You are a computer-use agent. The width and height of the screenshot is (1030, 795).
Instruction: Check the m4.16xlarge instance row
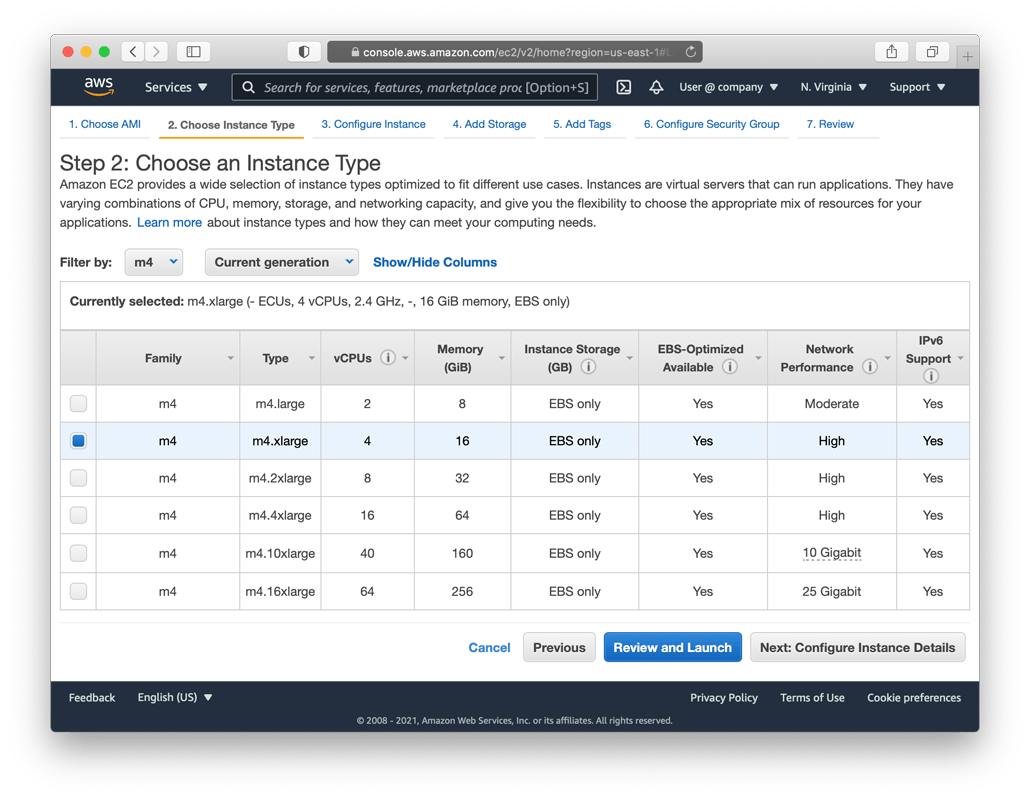click(x=78, y=591)
